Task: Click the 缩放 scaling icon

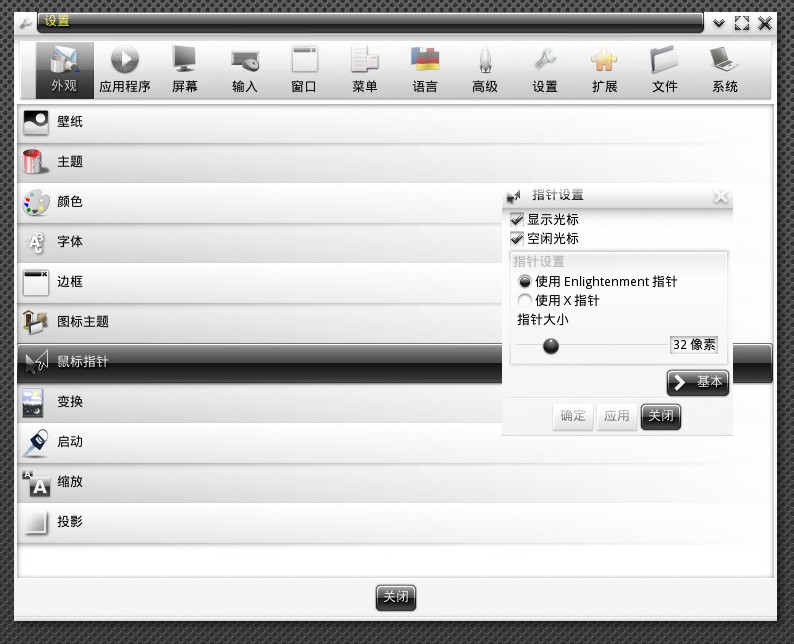Action: point(36,483)
